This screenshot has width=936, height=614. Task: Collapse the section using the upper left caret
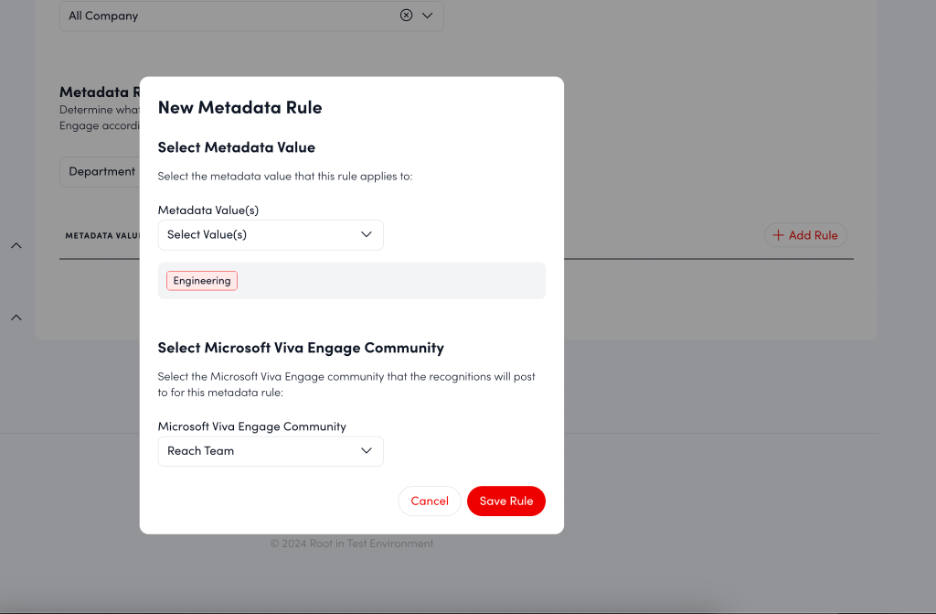pos(16,245)
